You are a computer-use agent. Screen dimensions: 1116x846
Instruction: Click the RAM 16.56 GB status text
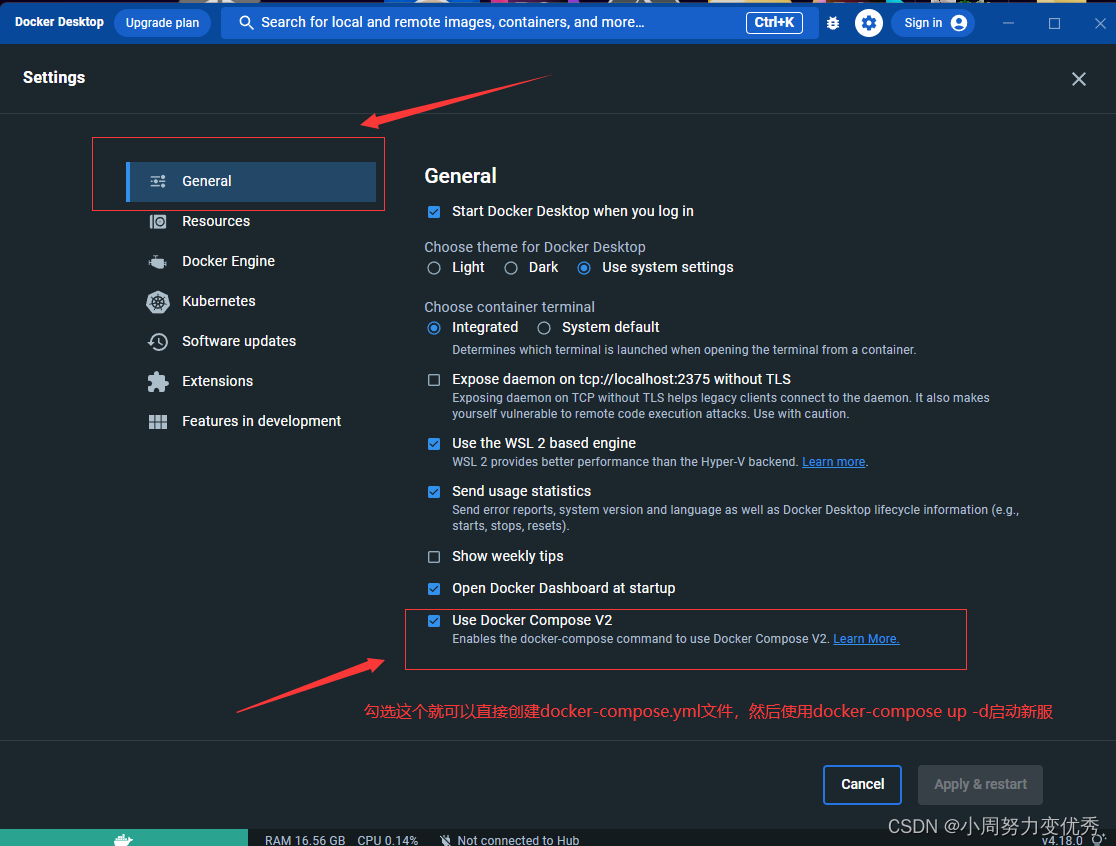click(x=305, y=840)
